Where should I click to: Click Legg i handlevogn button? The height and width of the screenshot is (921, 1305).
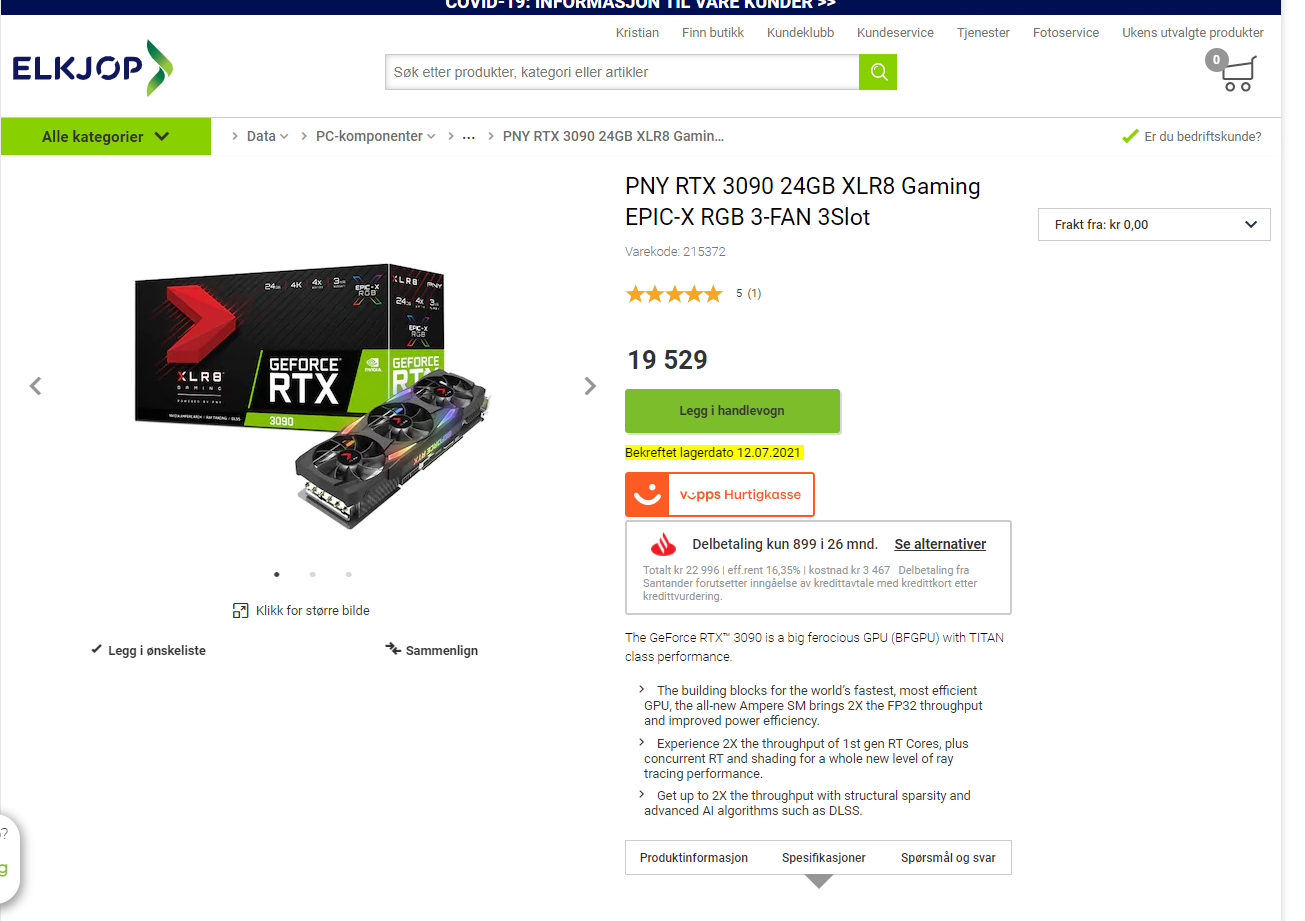pos(732,411)
